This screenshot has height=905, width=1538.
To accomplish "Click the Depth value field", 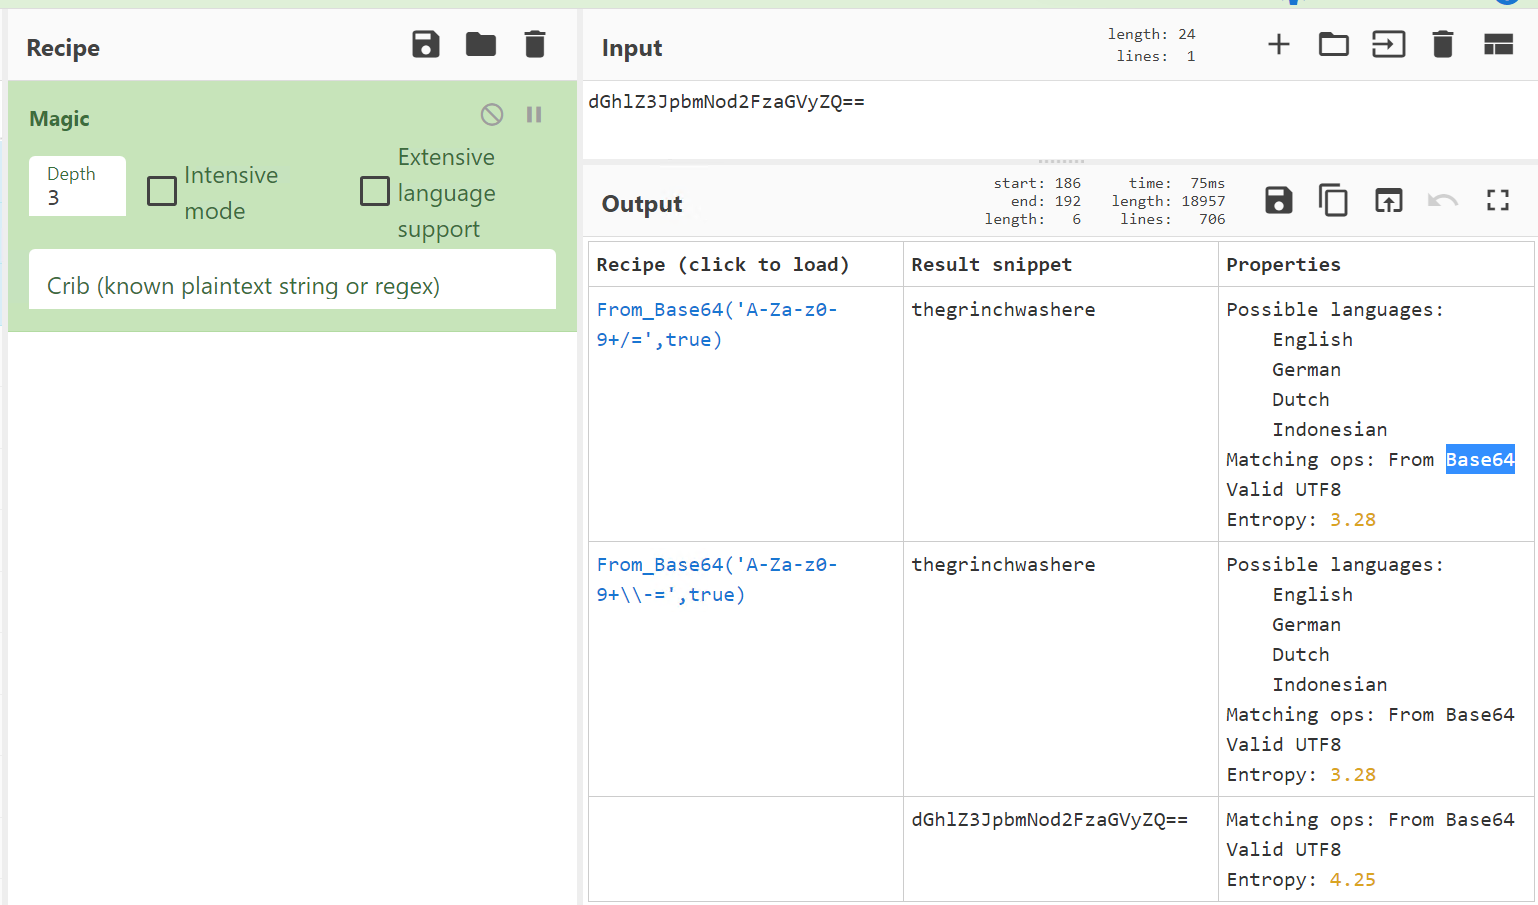I will (77, 197).
